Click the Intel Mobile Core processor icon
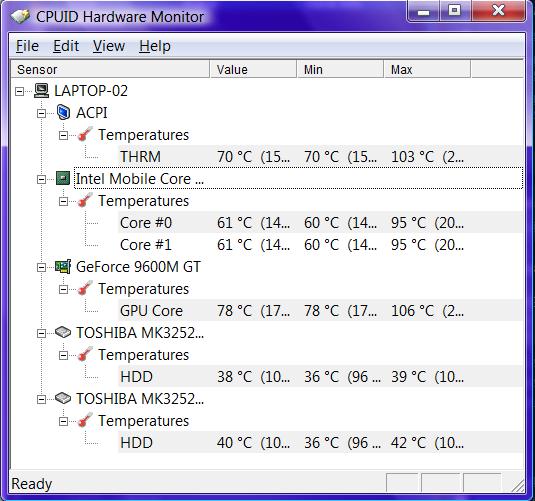Viewport: 535px width, 501px height. click(63, 178)
